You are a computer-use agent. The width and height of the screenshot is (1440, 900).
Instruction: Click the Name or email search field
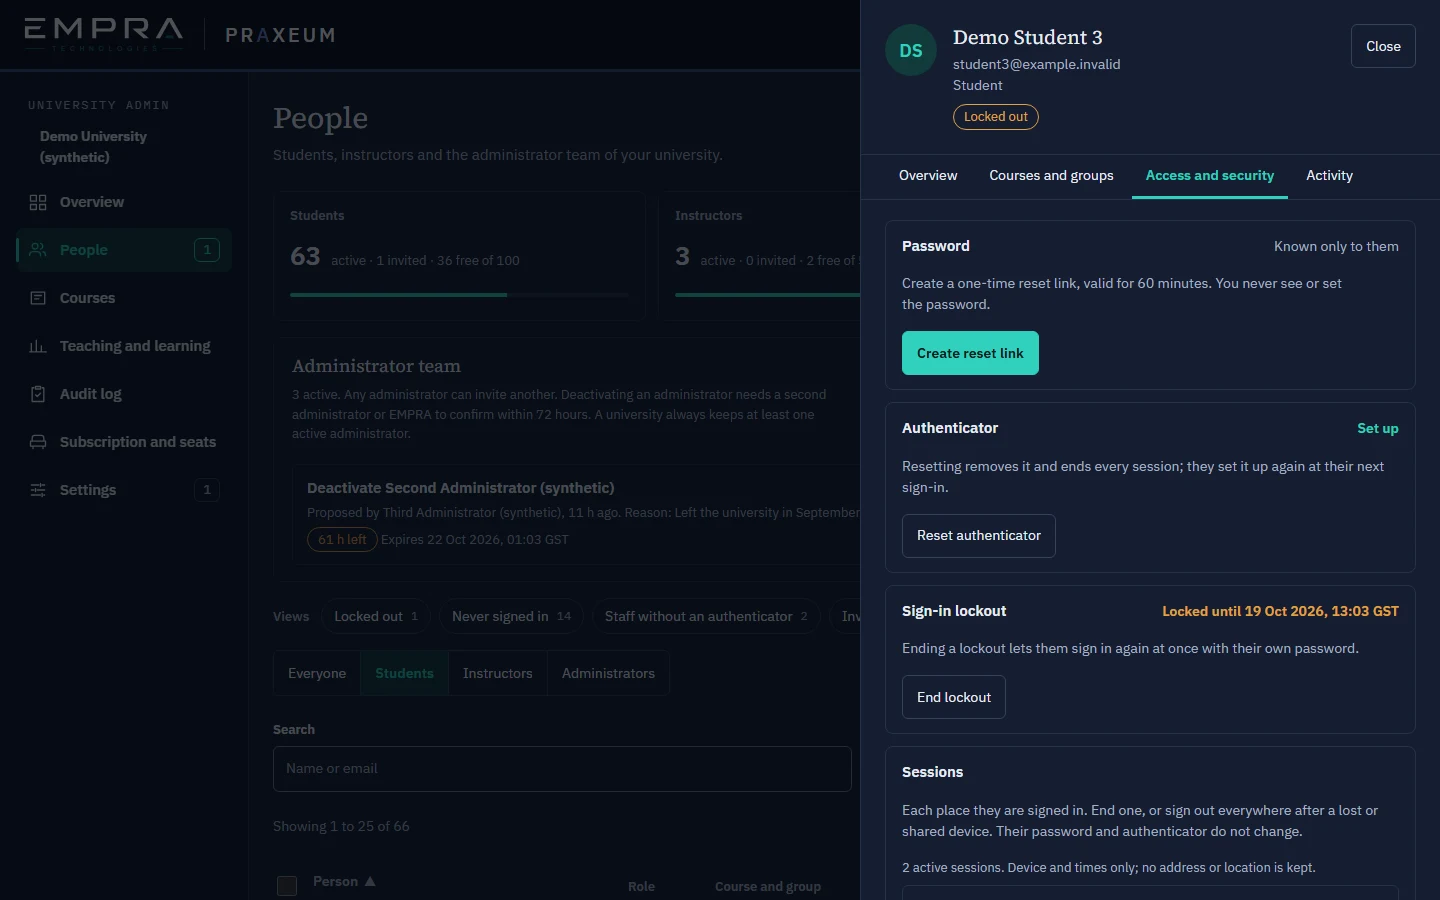(x=562, y=769)
